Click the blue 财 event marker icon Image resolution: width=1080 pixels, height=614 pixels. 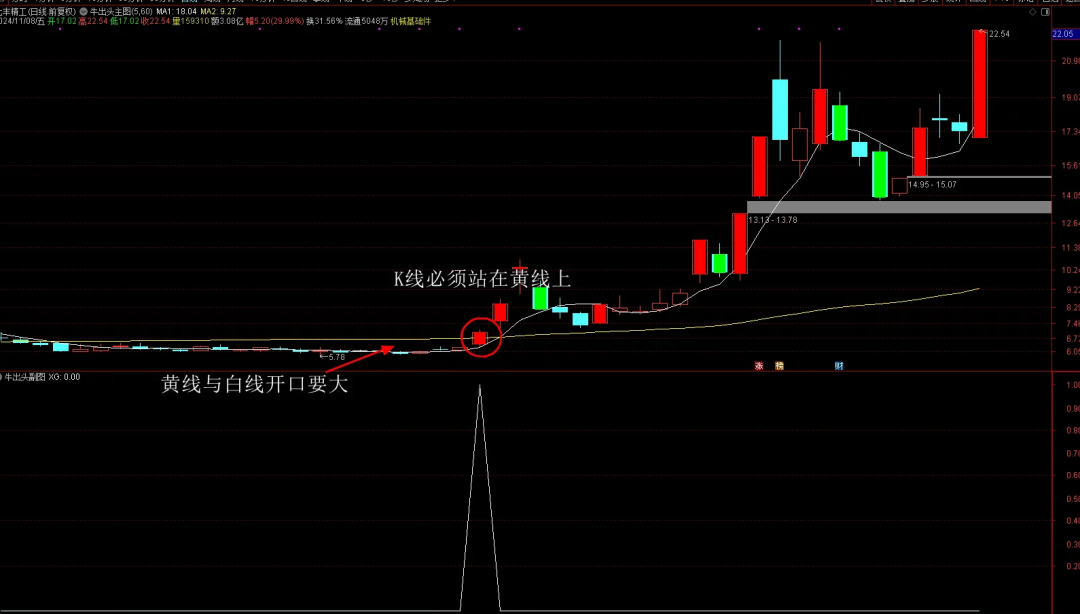tap(838, 366)
